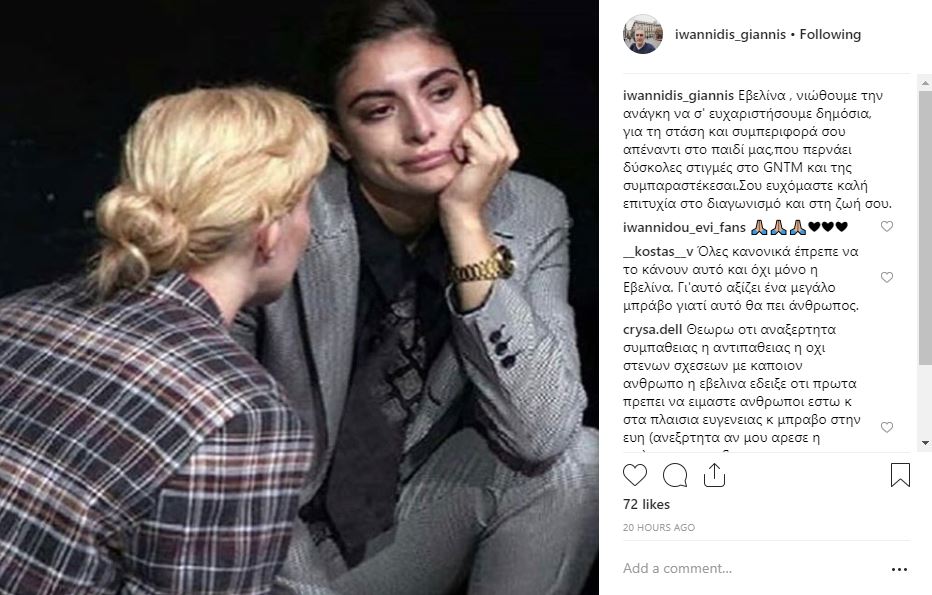Open iwannidou_evi_fans commenter profile

tap(684, 227)
